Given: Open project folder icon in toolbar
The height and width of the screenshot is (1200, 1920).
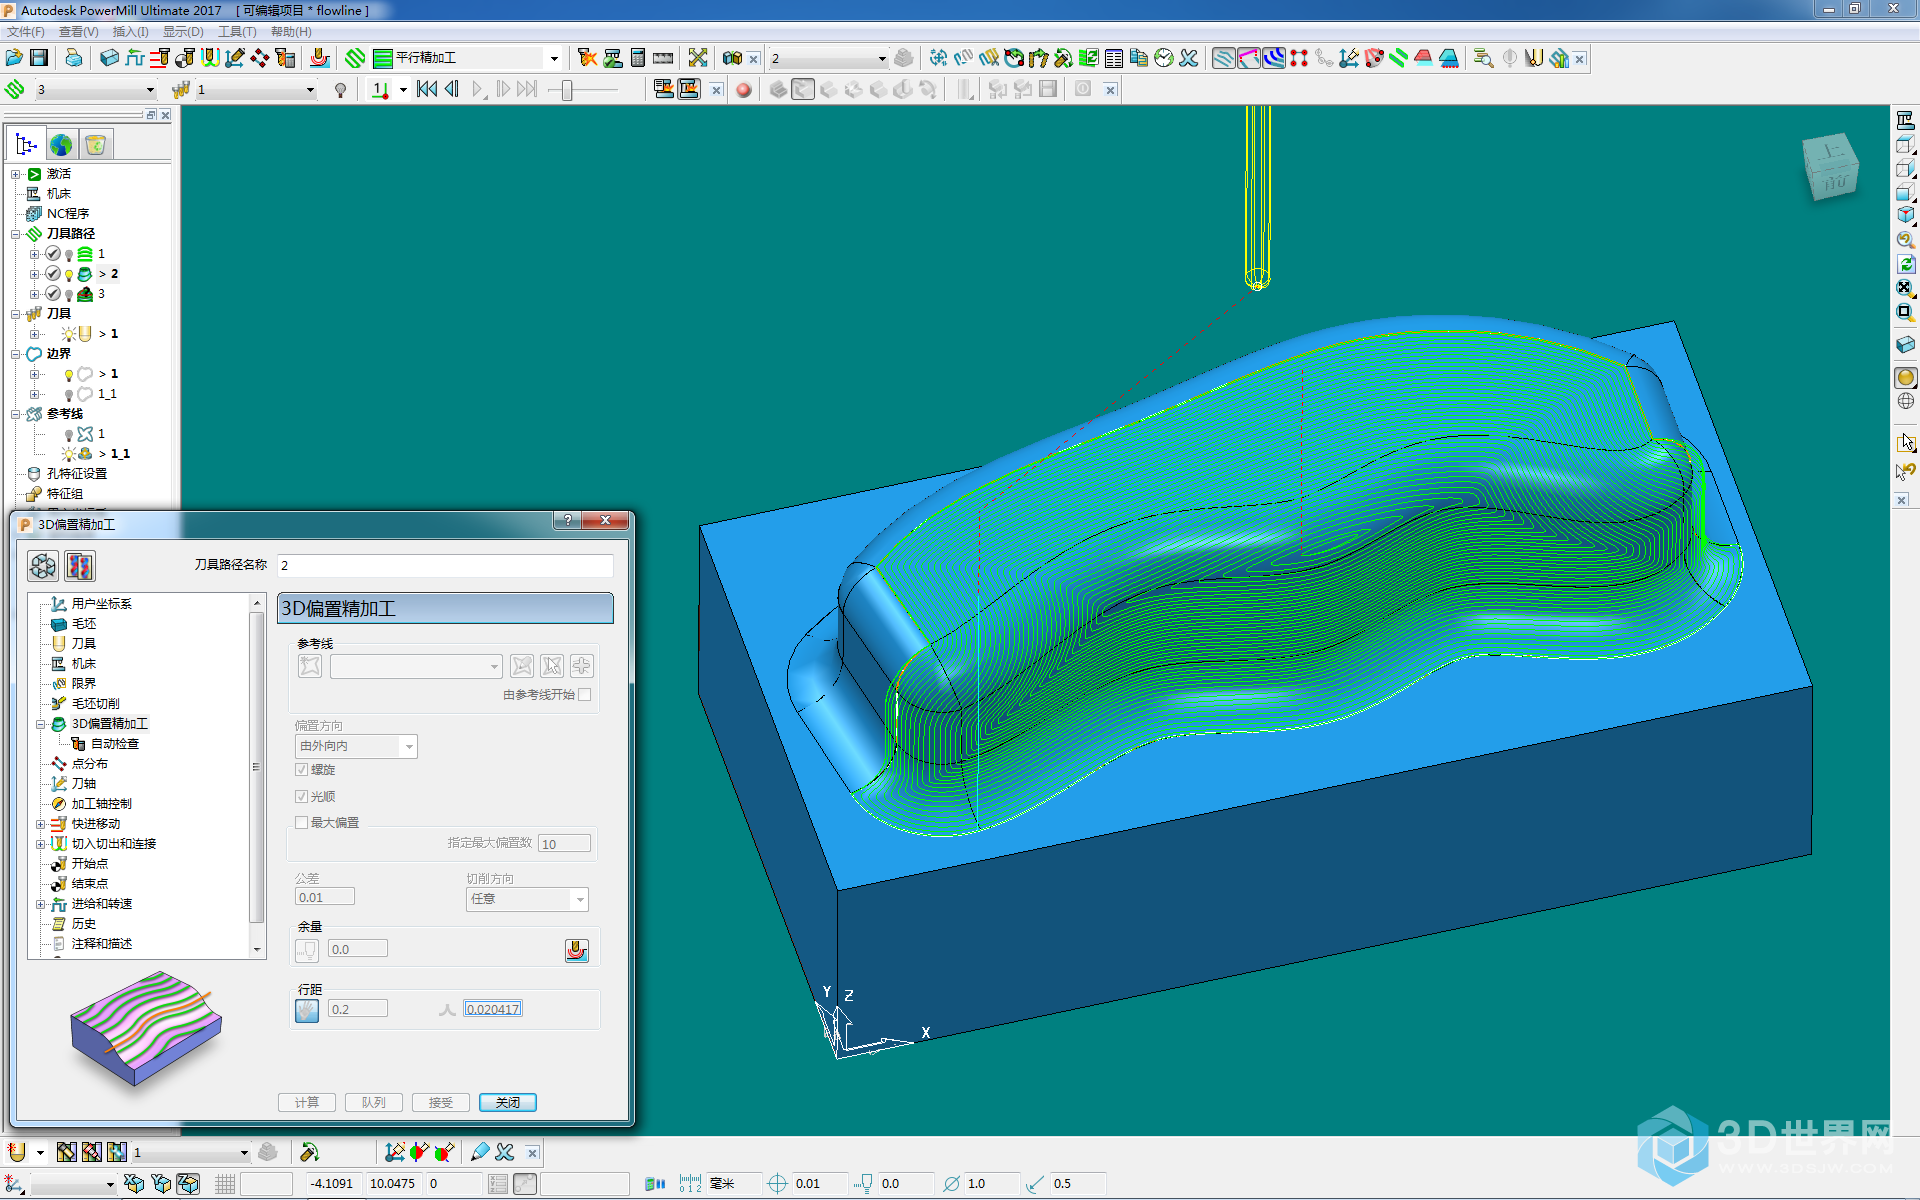Looking at the screenshot, I should (x=14, y=58).
